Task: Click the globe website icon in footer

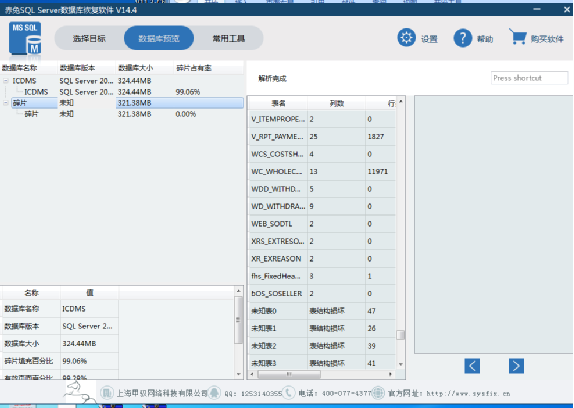Action: (378, 393)
